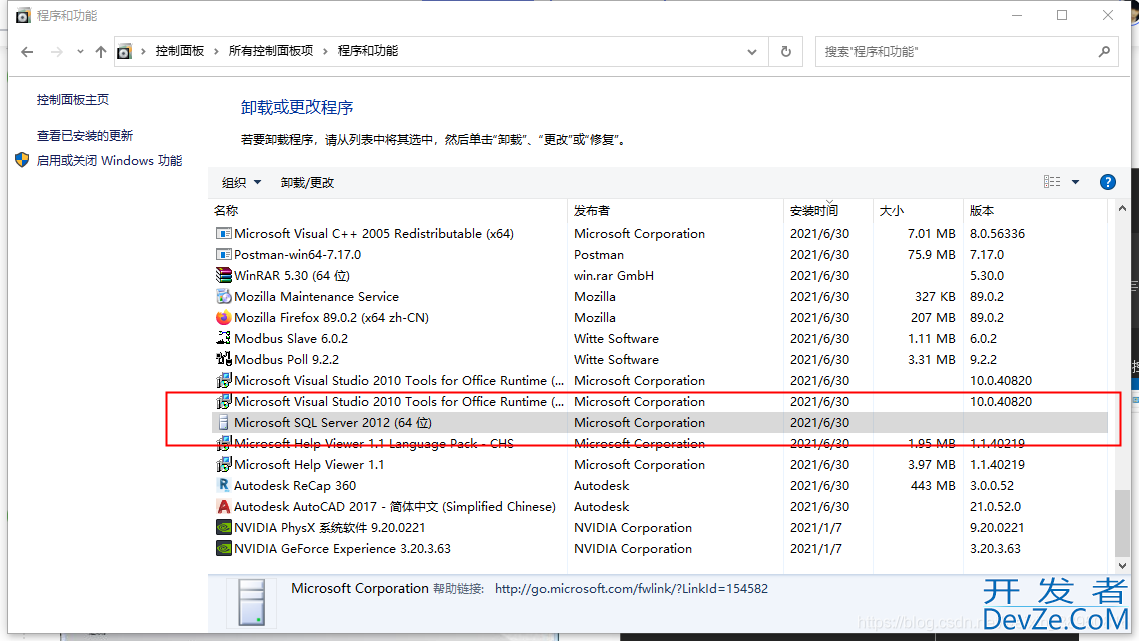
Task: Click the Mozilla Maintenance Service icon
Action: click(224, 297)
